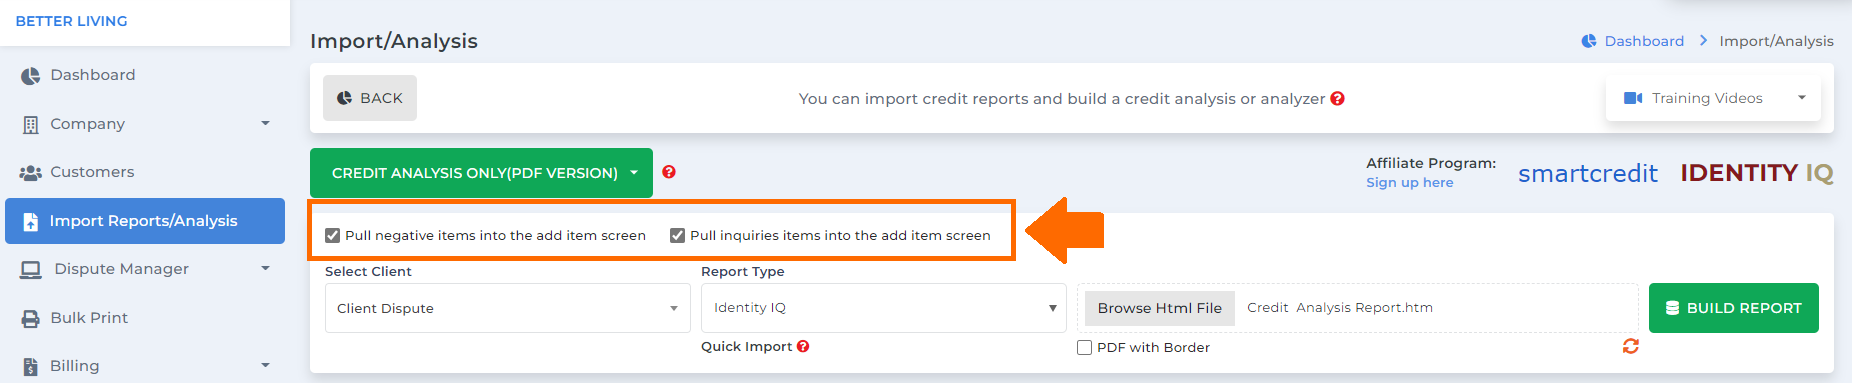Click the green BUILD REPORT button
Image resolution: width=1852 pixels, height=383 pixels.
pos(1733,308)
